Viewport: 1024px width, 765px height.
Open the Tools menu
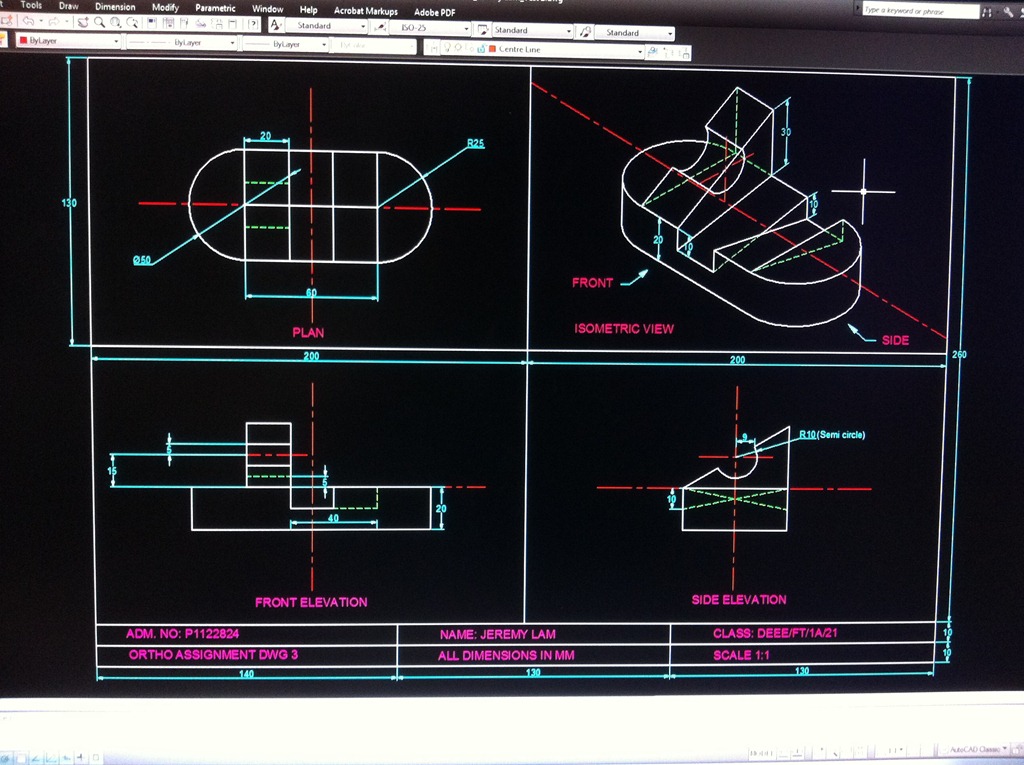pyautogui.click(x=31, y=5)
